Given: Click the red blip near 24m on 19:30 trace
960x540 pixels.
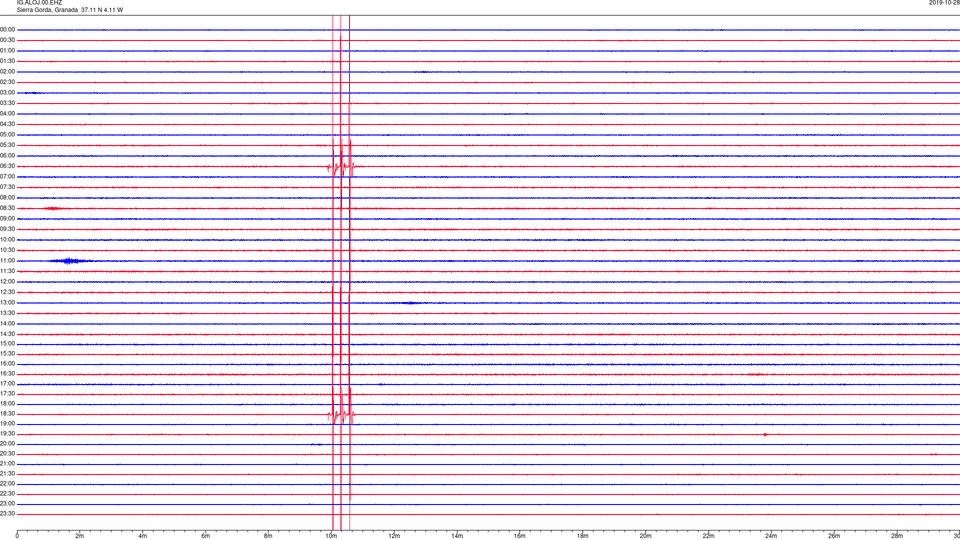Looking at the screenshot, I should pos(765,434).
